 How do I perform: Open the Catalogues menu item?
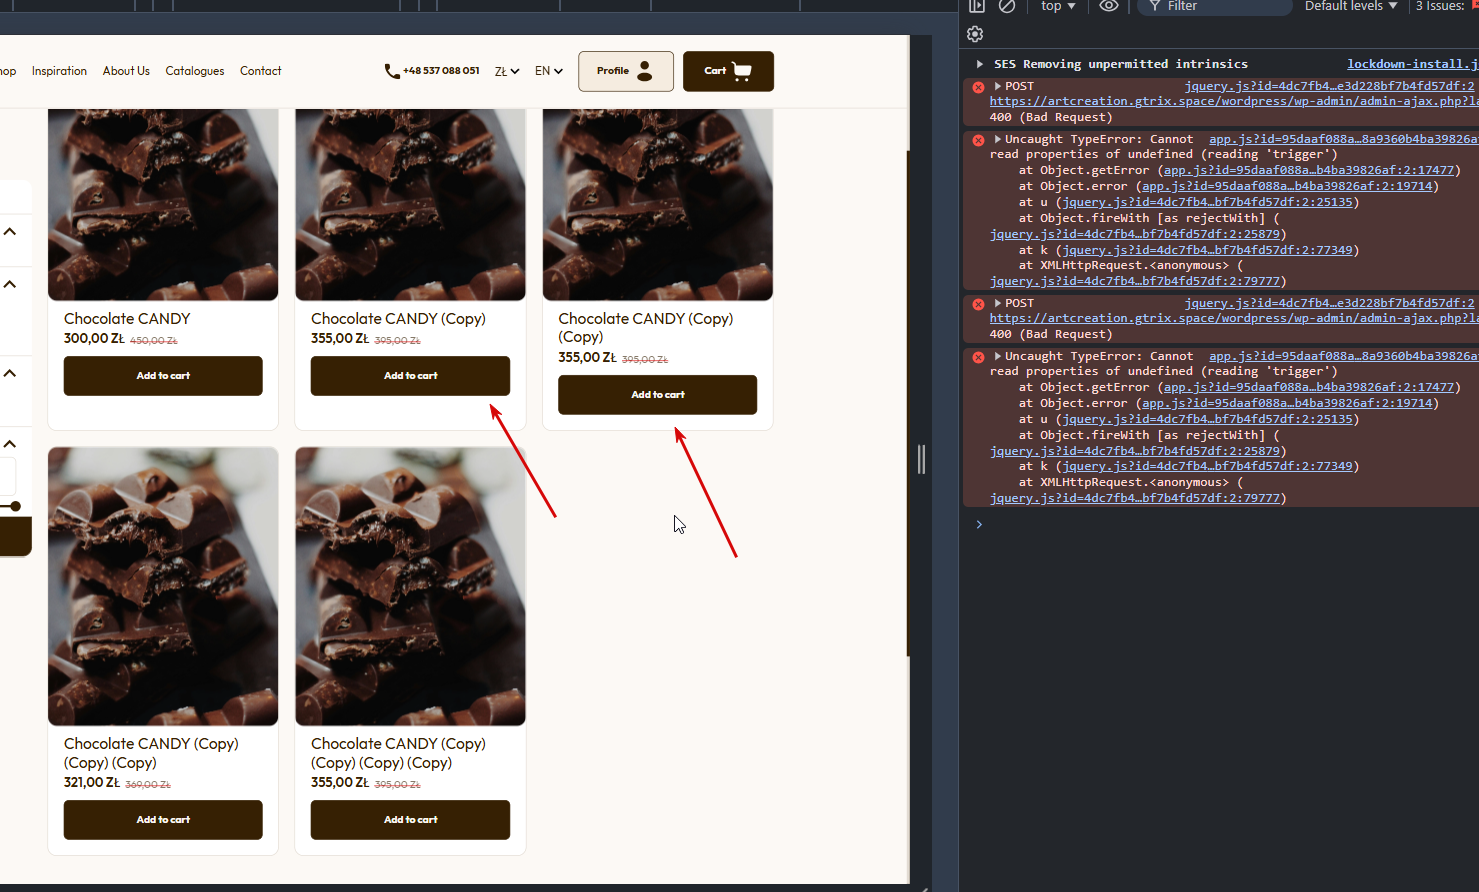[x=195, y=71]
